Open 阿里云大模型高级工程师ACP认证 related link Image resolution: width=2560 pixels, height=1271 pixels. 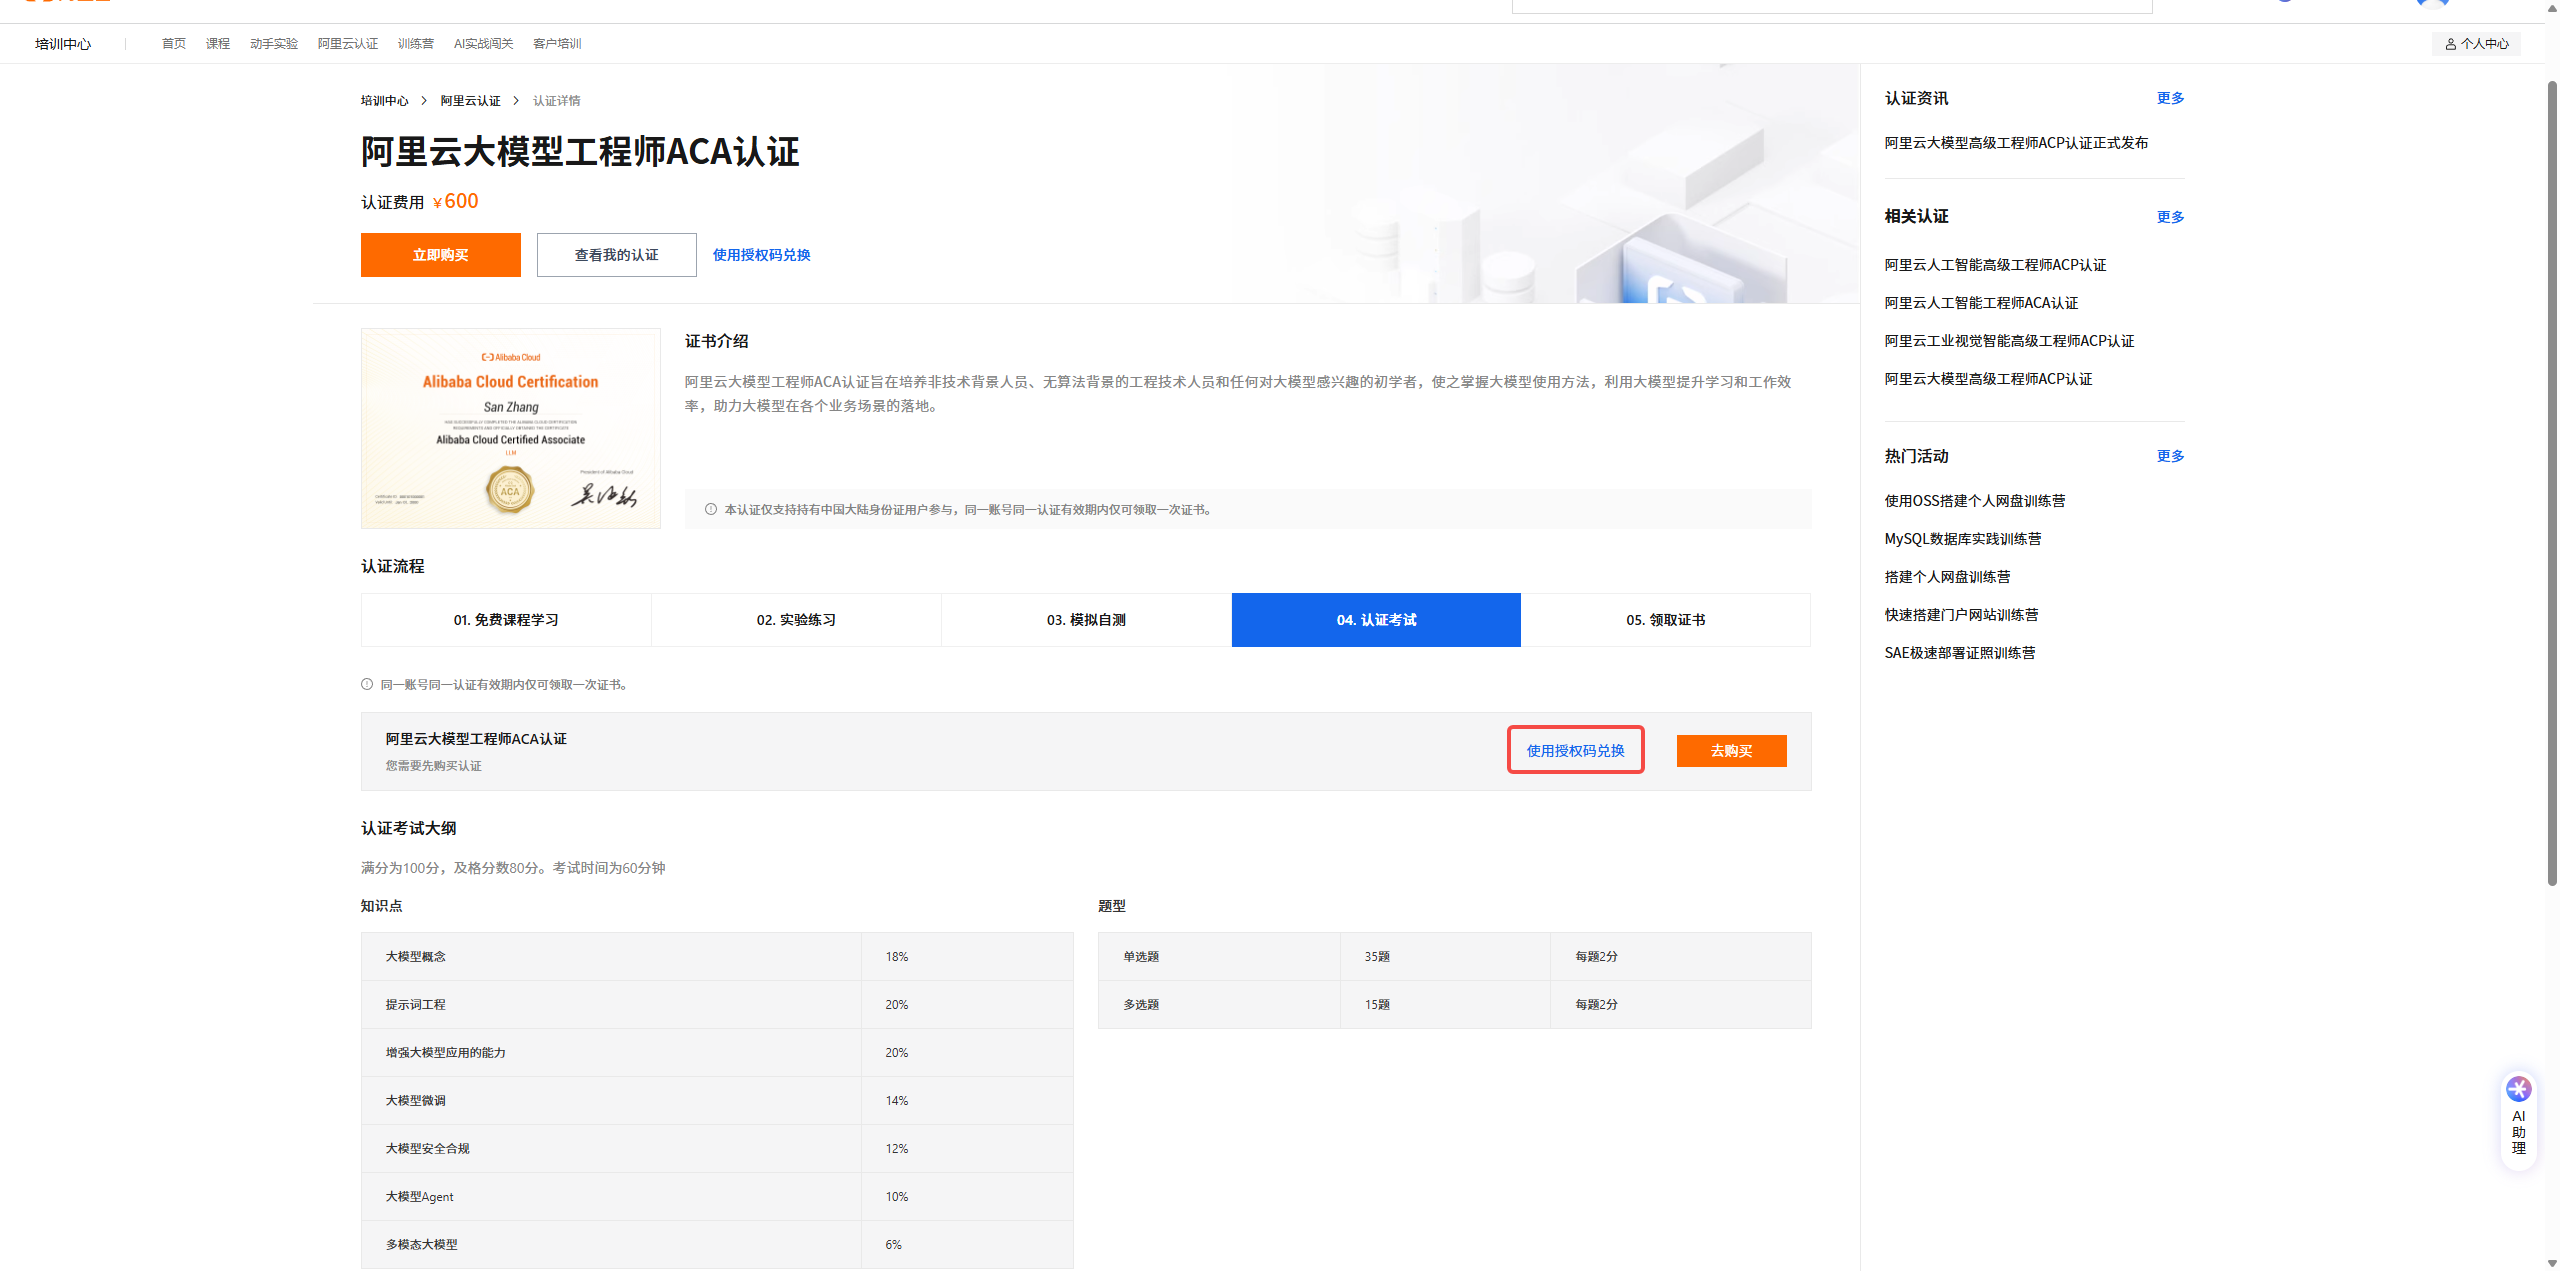point(1988,379)
